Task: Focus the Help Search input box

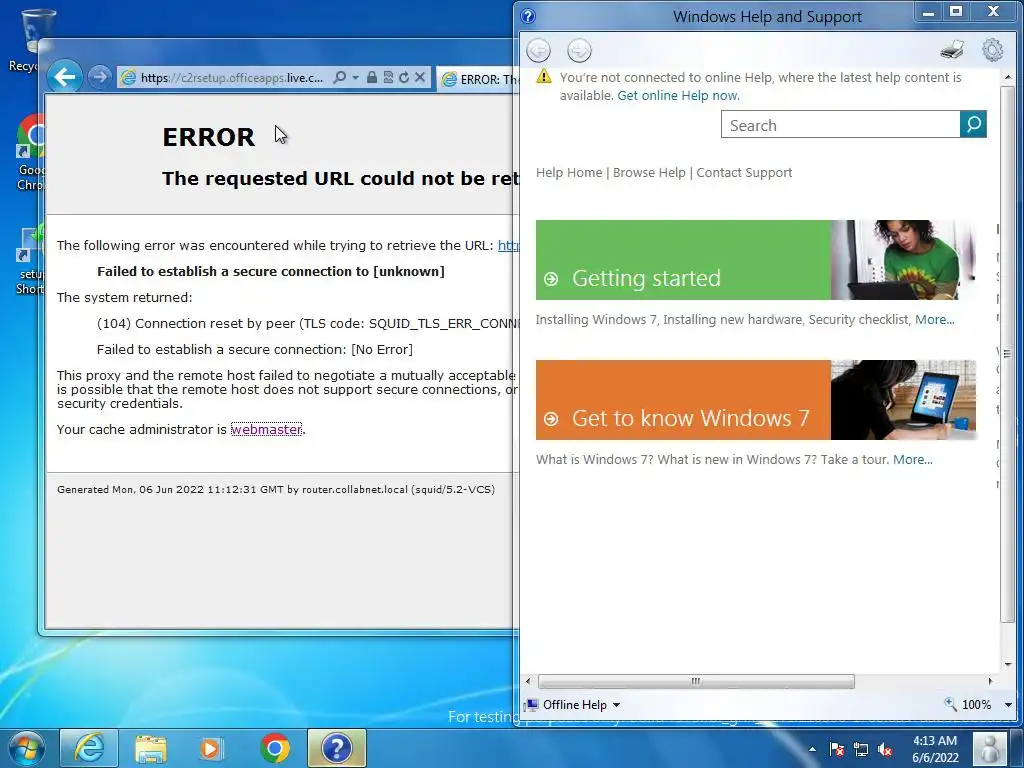Action: point(840,124)
